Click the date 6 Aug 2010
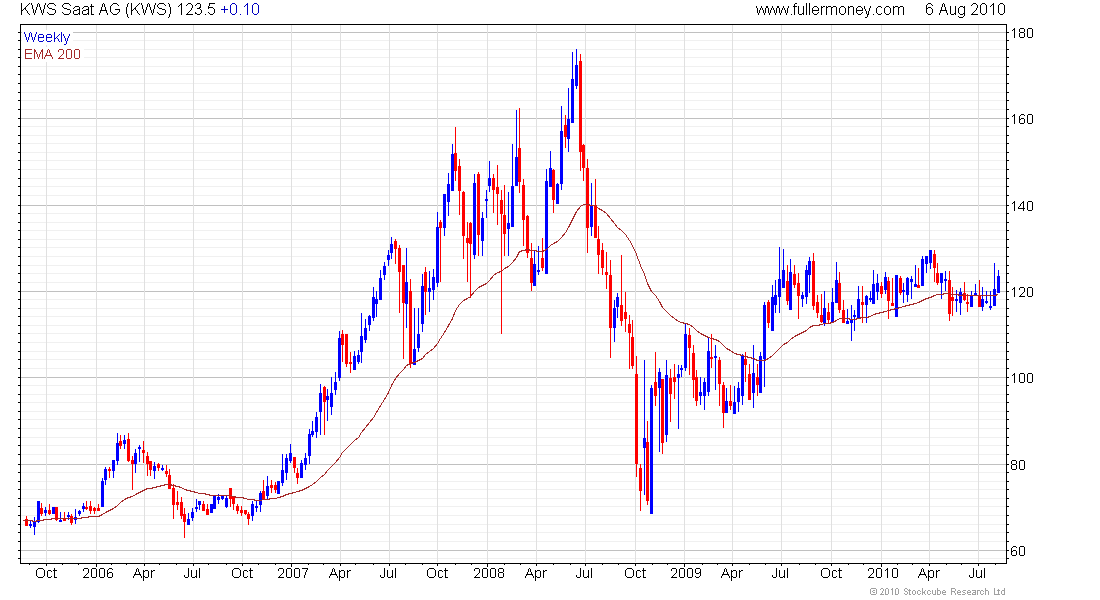Screen dimensions: 1100x600 pyautogui.click(x=965, y=10)
